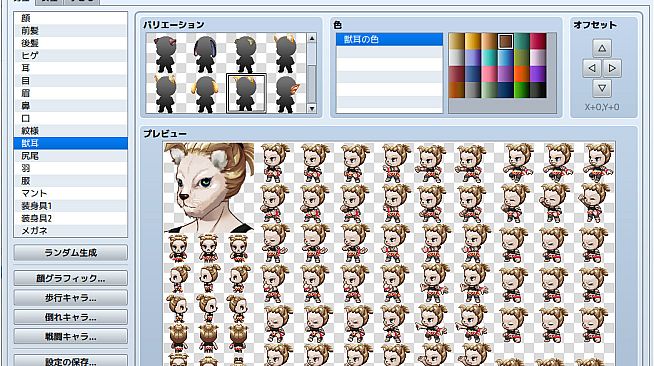Pick the long drooping blue rabbit ears variation
Image resolution: width=654 pixels, height=366 pixels.
[x=206, y=54]
